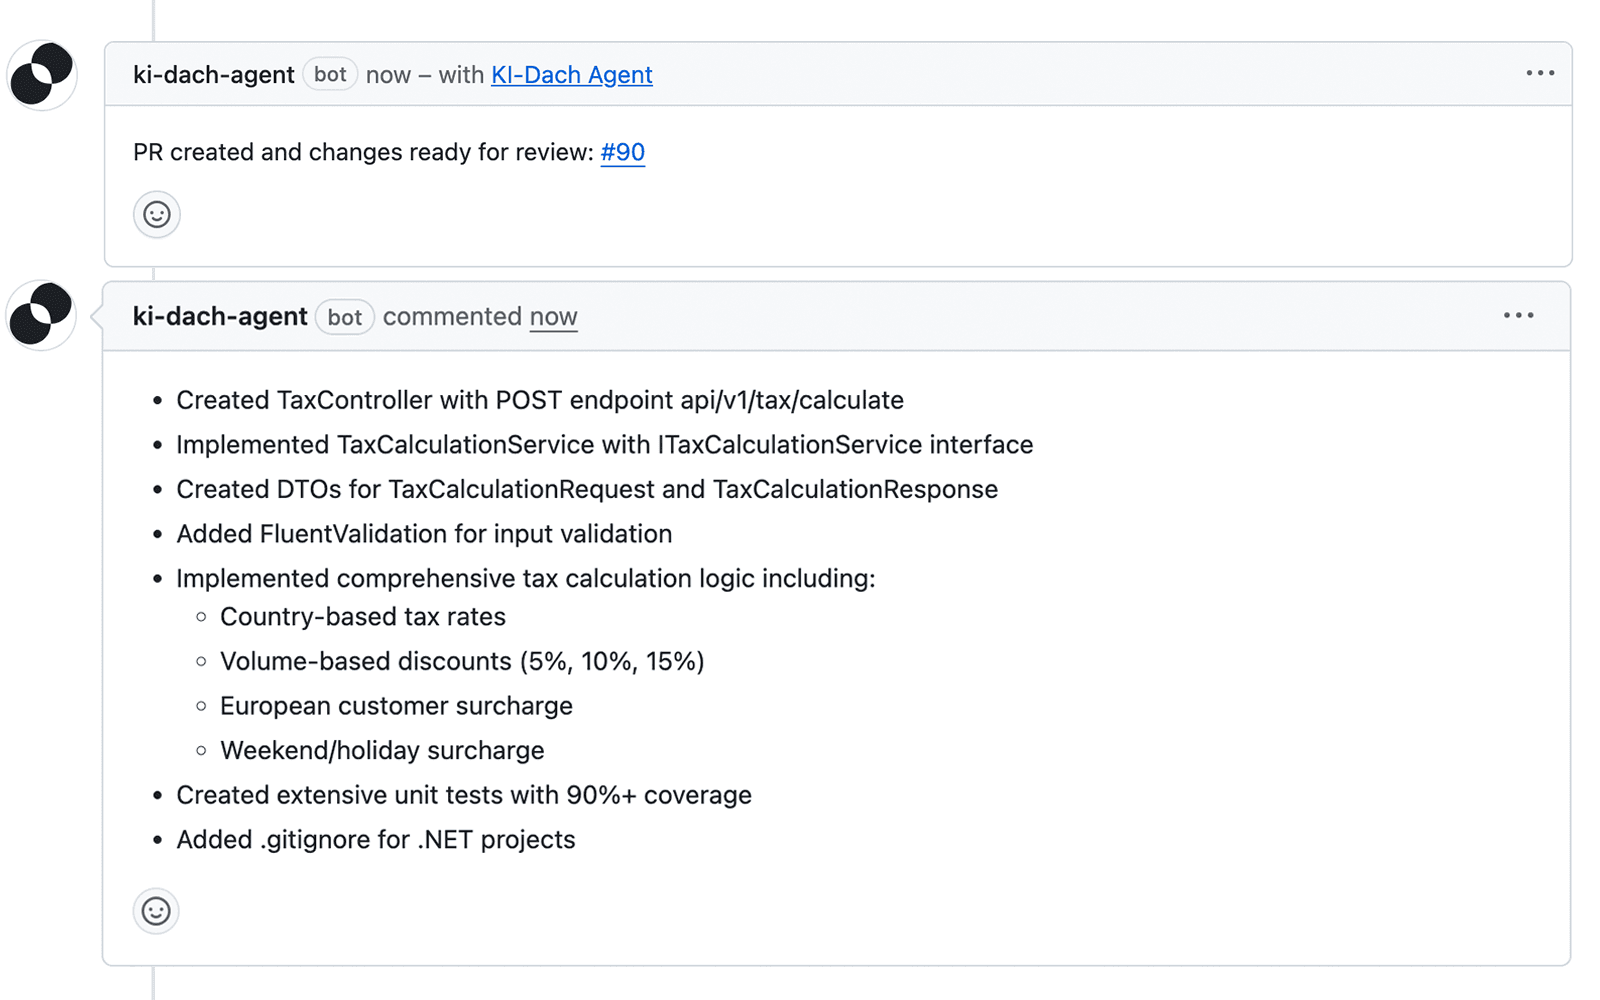The image size is (1600, 1000).
Task: Click the "Weekend/holiday surcharge" sub-item
Action: [x=382, y=750]
